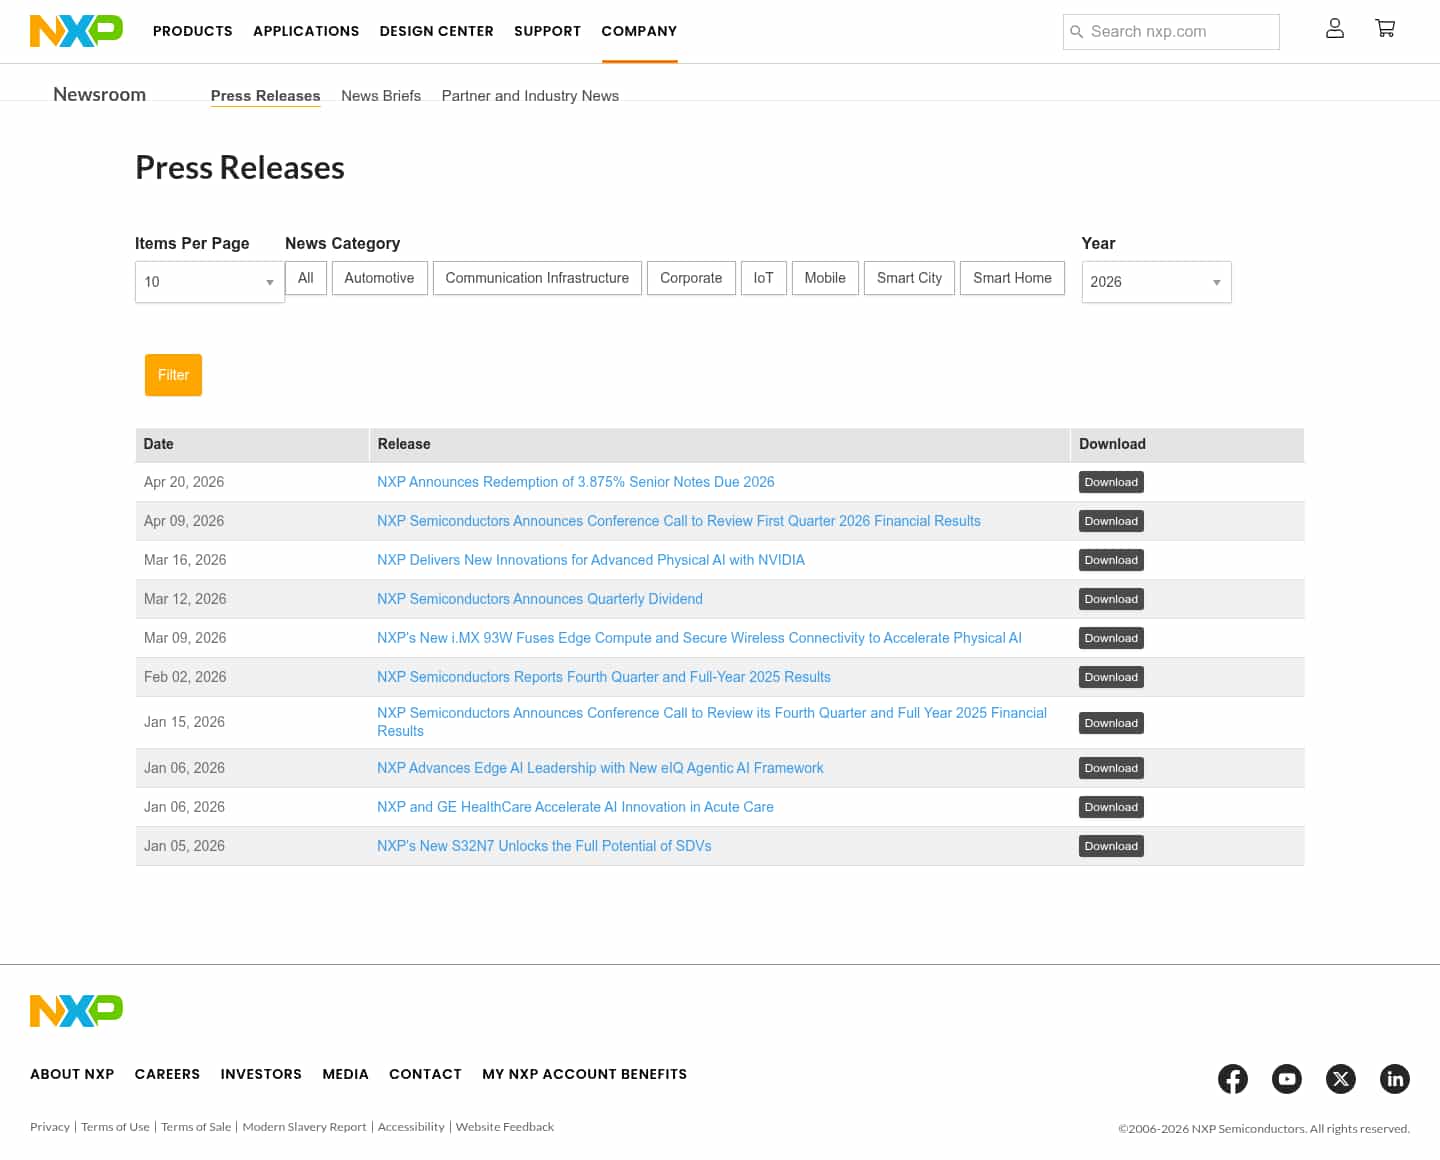Click the NXP logo in the footer

point(76,1011)
